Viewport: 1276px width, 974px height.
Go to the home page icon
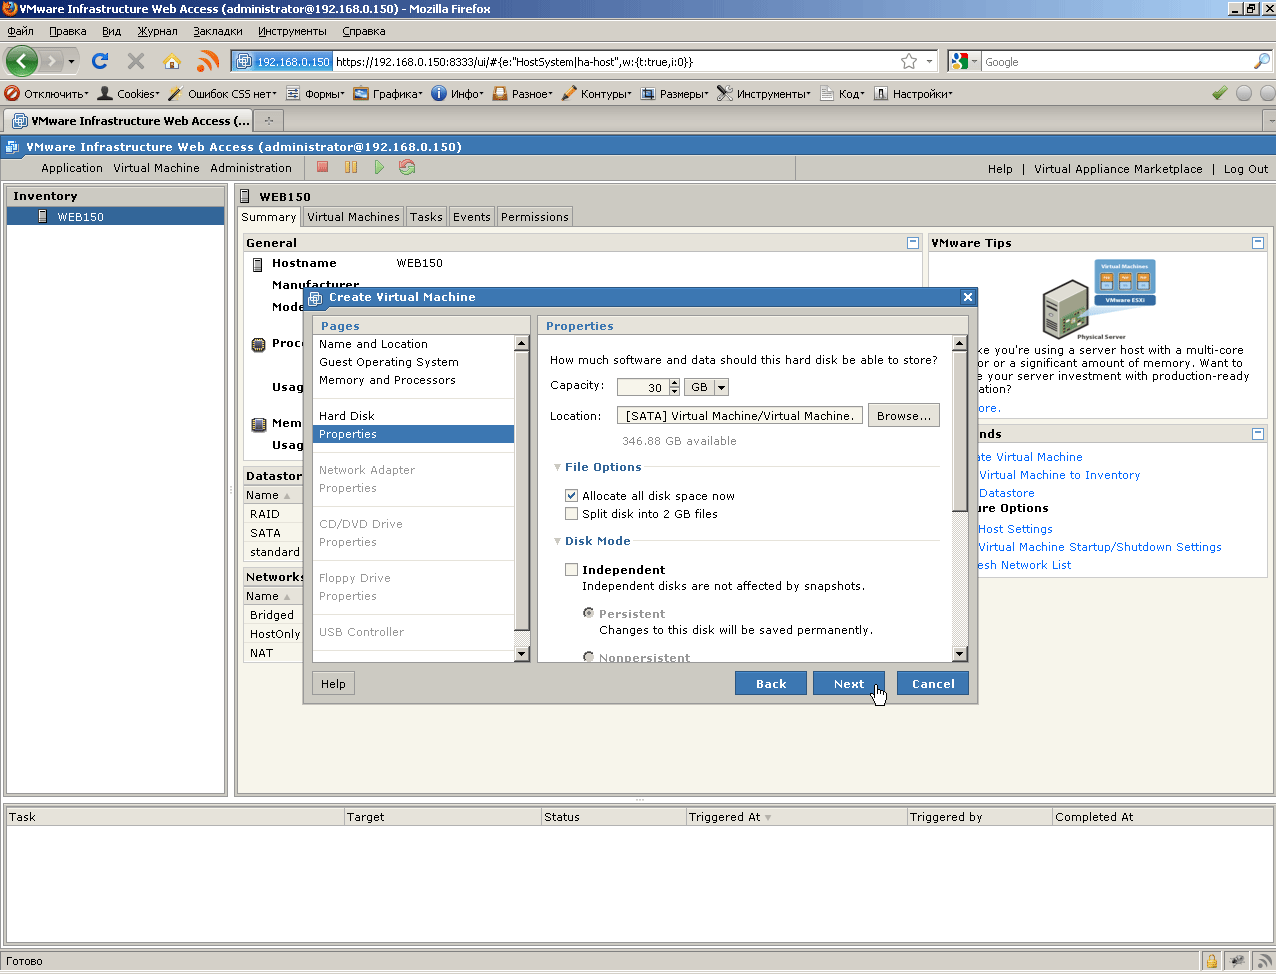(x=172, y=61)
